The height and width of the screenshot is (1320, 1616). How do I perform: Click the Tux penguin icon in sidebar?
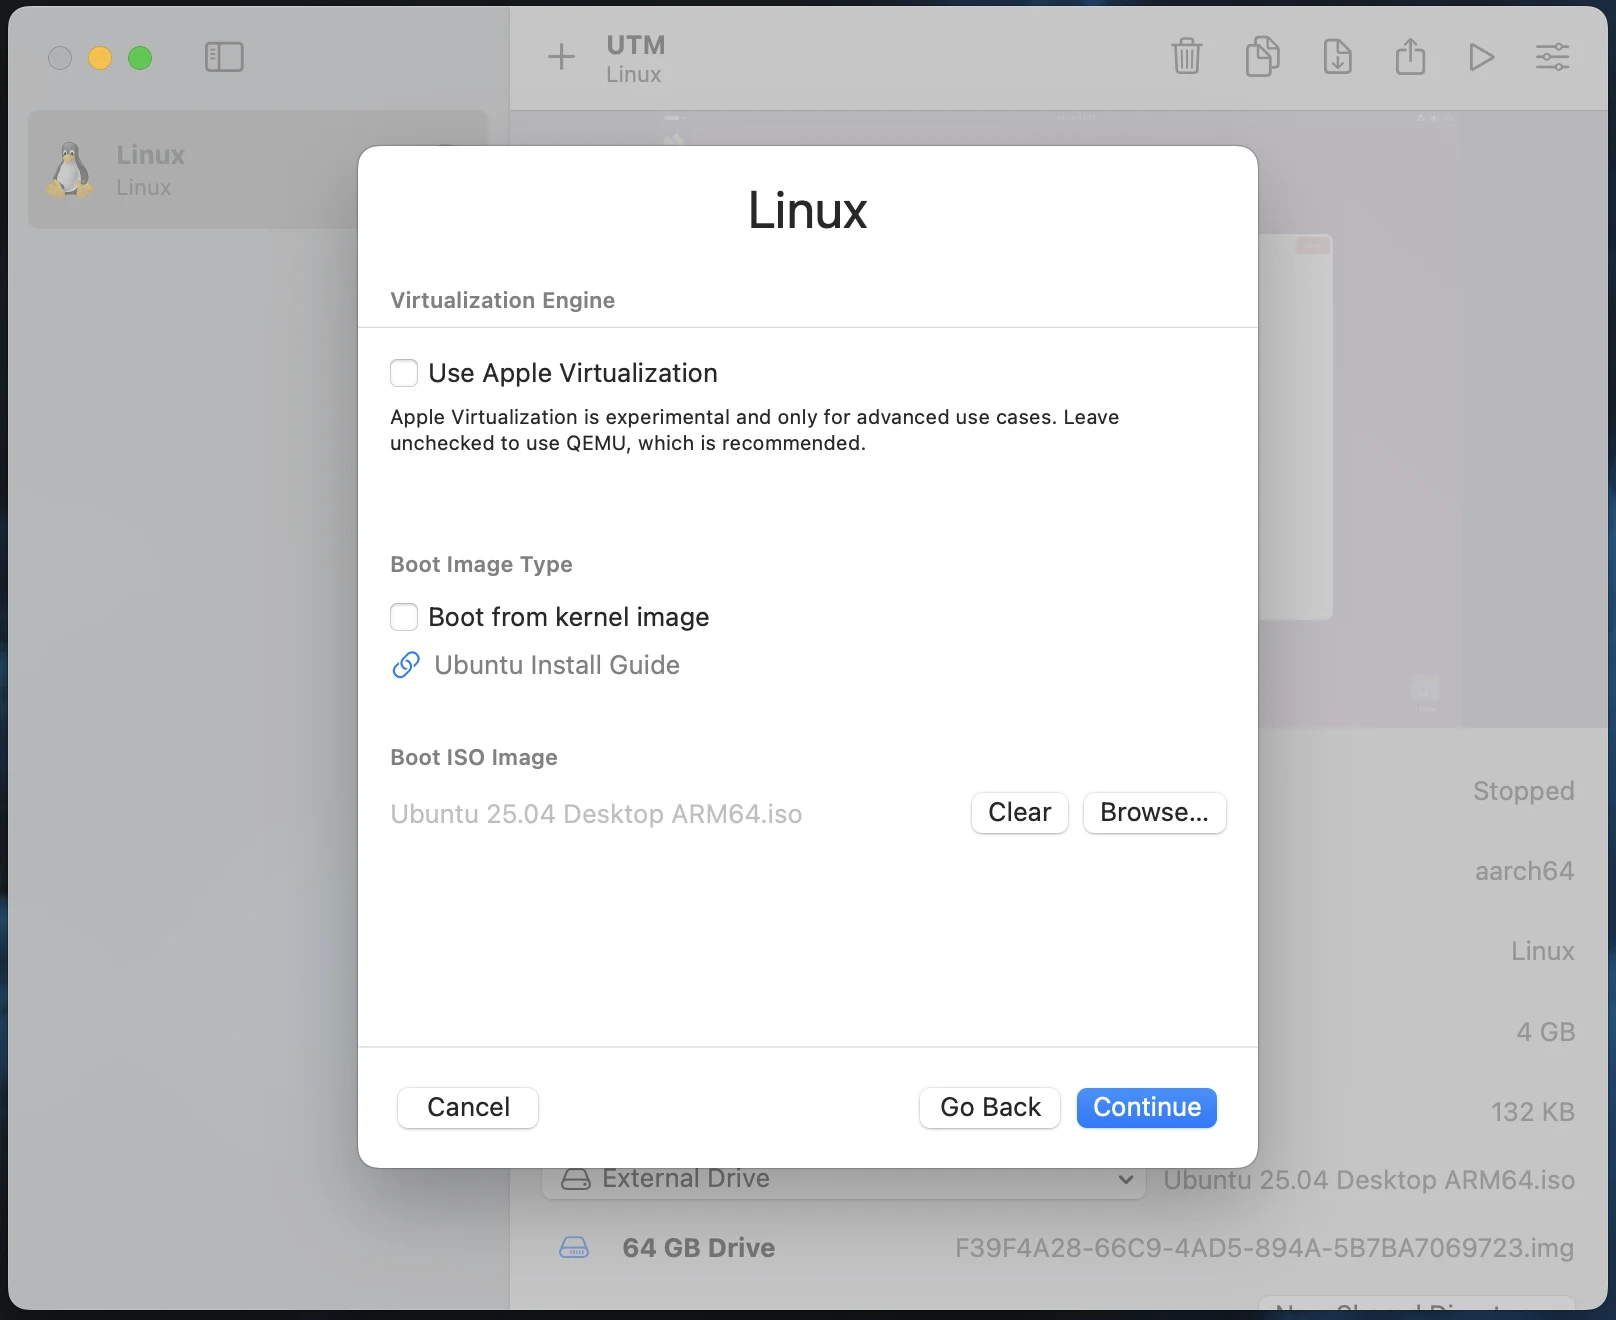tap(70, 169)
